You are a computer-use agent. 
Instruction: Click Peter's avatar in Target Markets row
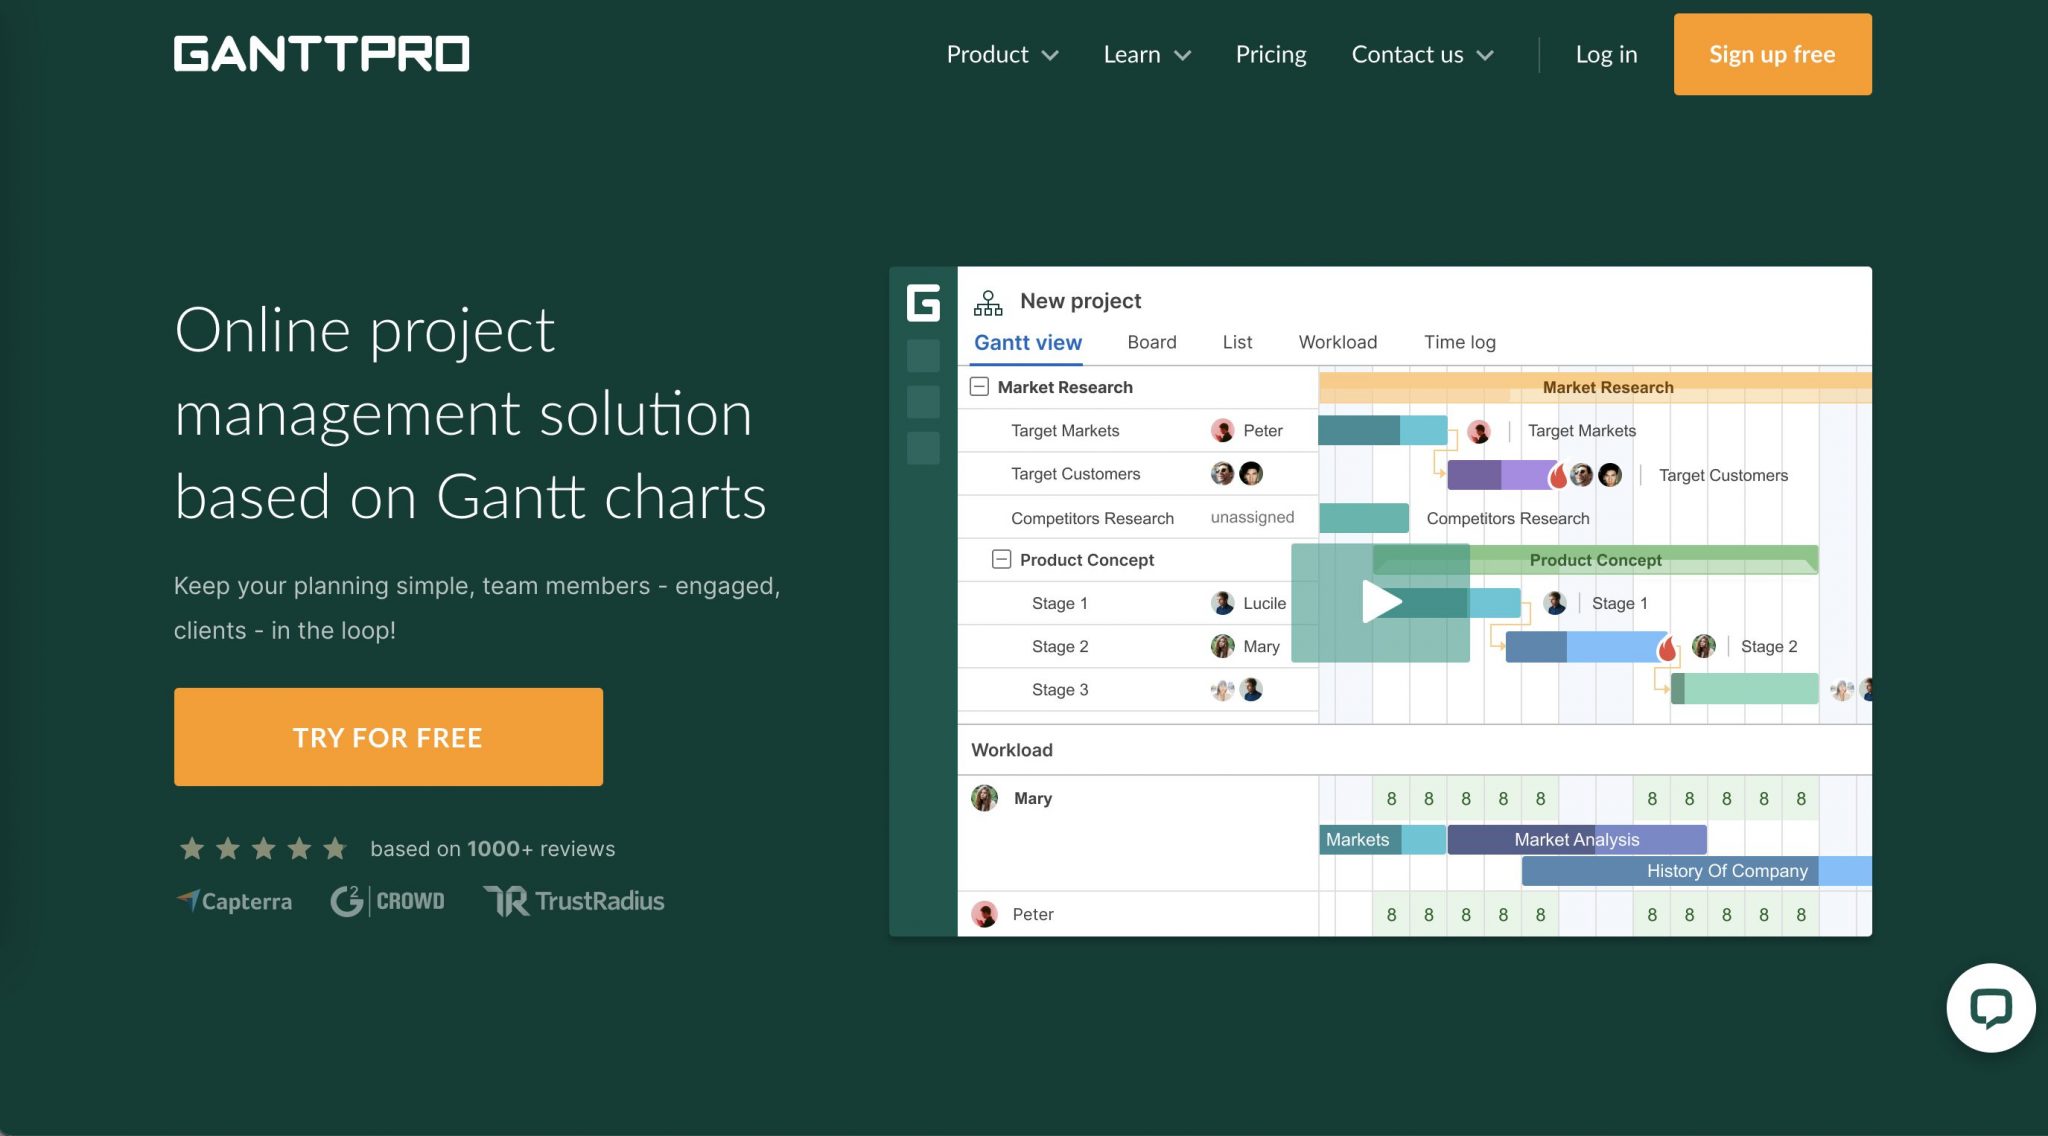(1222, 431)
